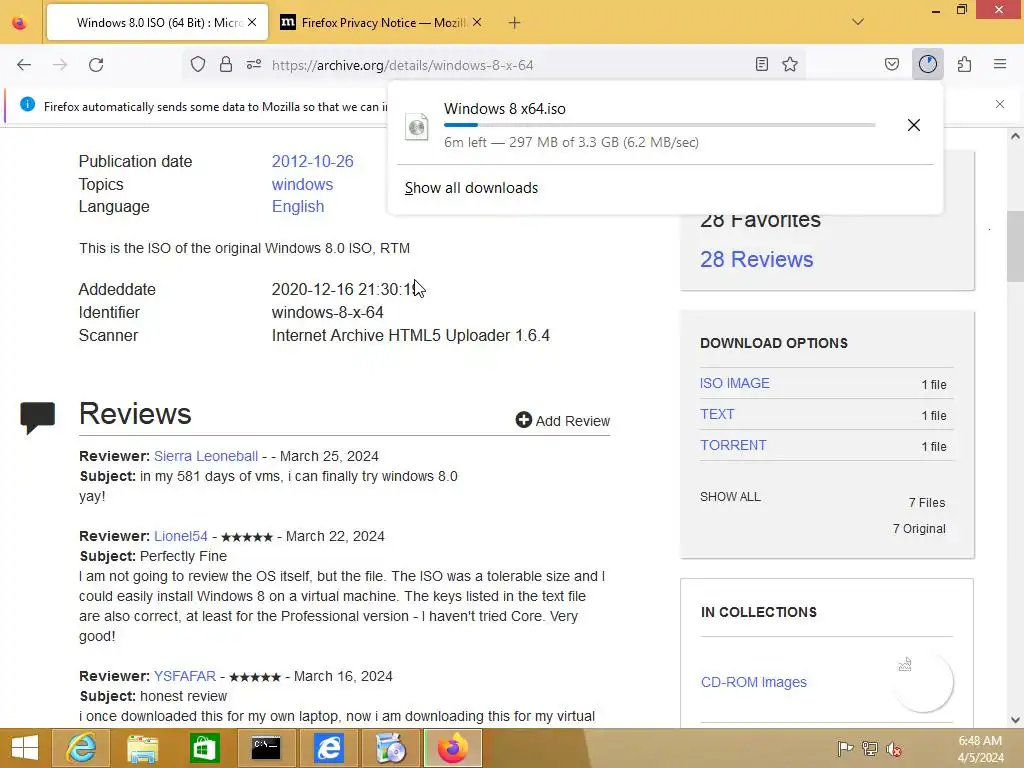Click the site security padlock icon
Screen dimensions: 1024x768
click(x=226, y=64)
